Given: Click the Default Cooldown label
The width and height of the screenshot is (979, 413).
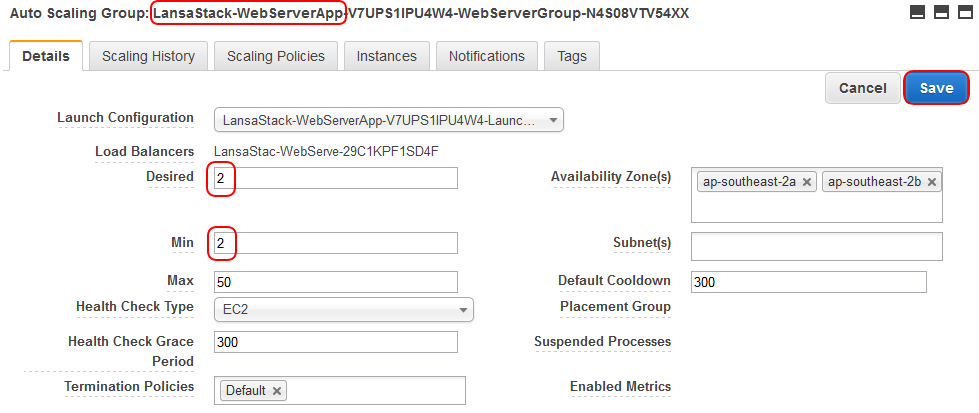Looking at the screenshot, I should (x=614, y=281).
